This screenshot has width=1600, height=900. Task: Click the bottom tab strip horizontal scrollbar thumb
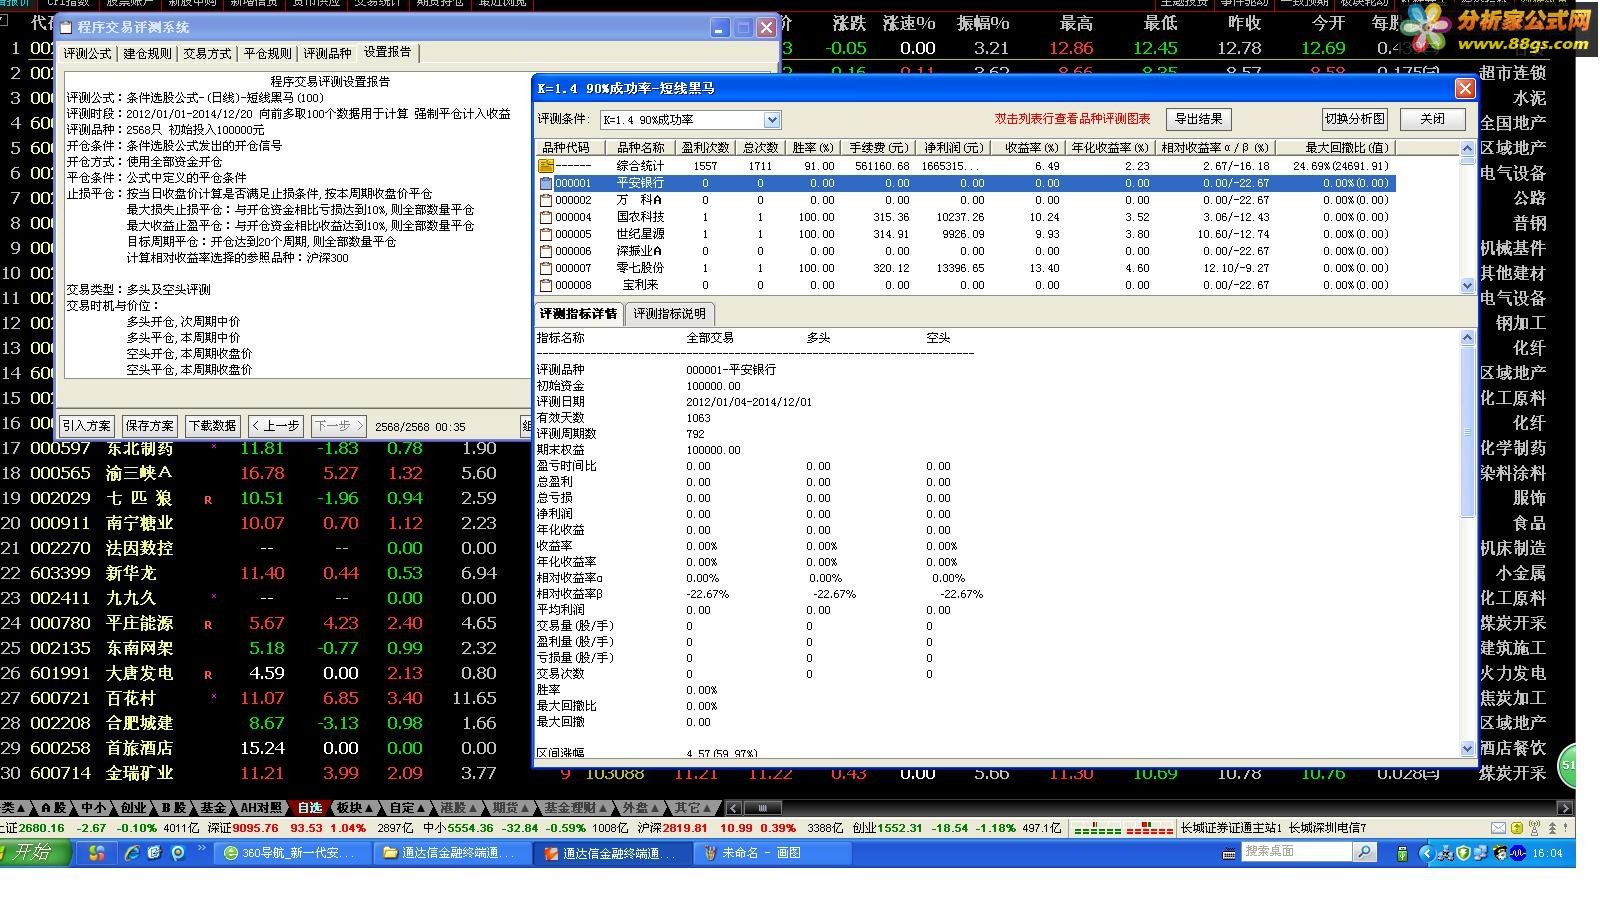pyautogui.click(x=763, y=808)
